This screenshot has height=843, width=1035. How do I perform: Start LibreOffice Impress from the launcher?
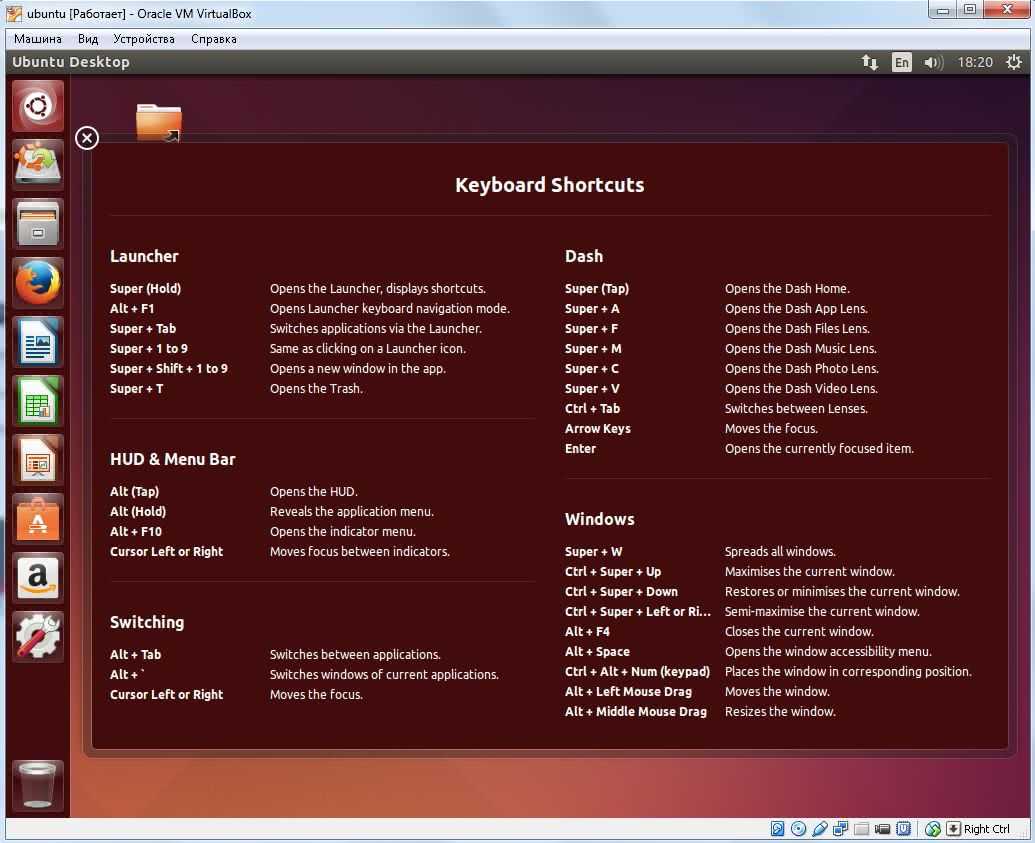point(38,460)
